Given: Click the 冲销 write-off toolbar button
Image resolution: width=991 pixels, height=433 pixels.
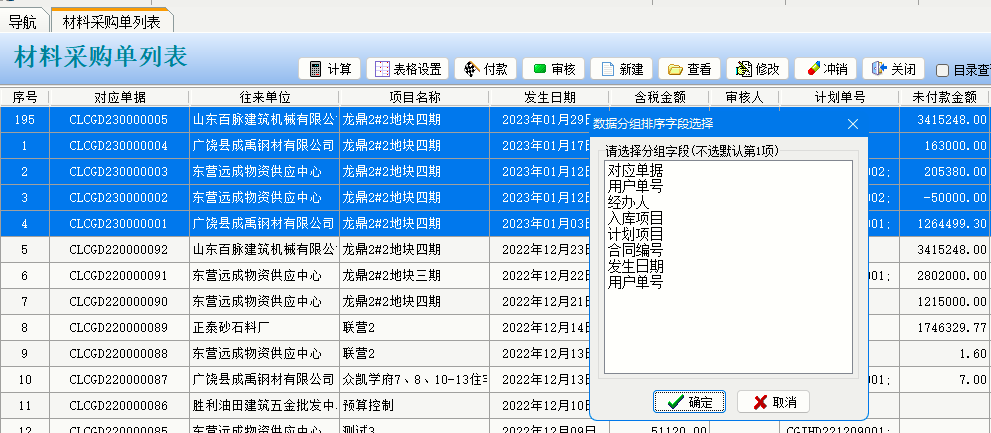Looking at the screenshot, I should 825,69.
